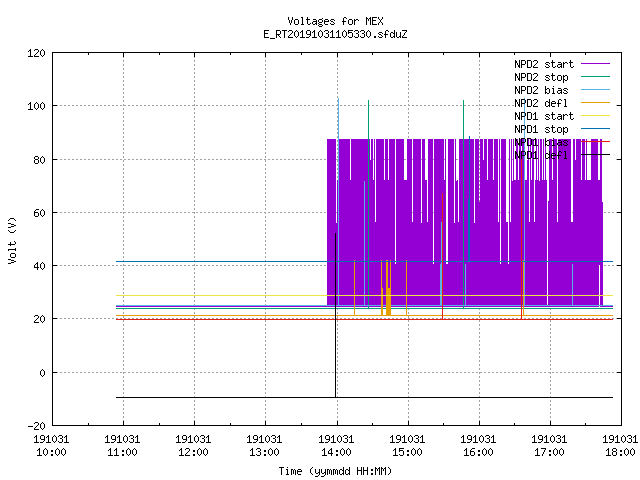Click the x-axis tick label 15:00
640x480 pixels.
click(x=407, y=452)
